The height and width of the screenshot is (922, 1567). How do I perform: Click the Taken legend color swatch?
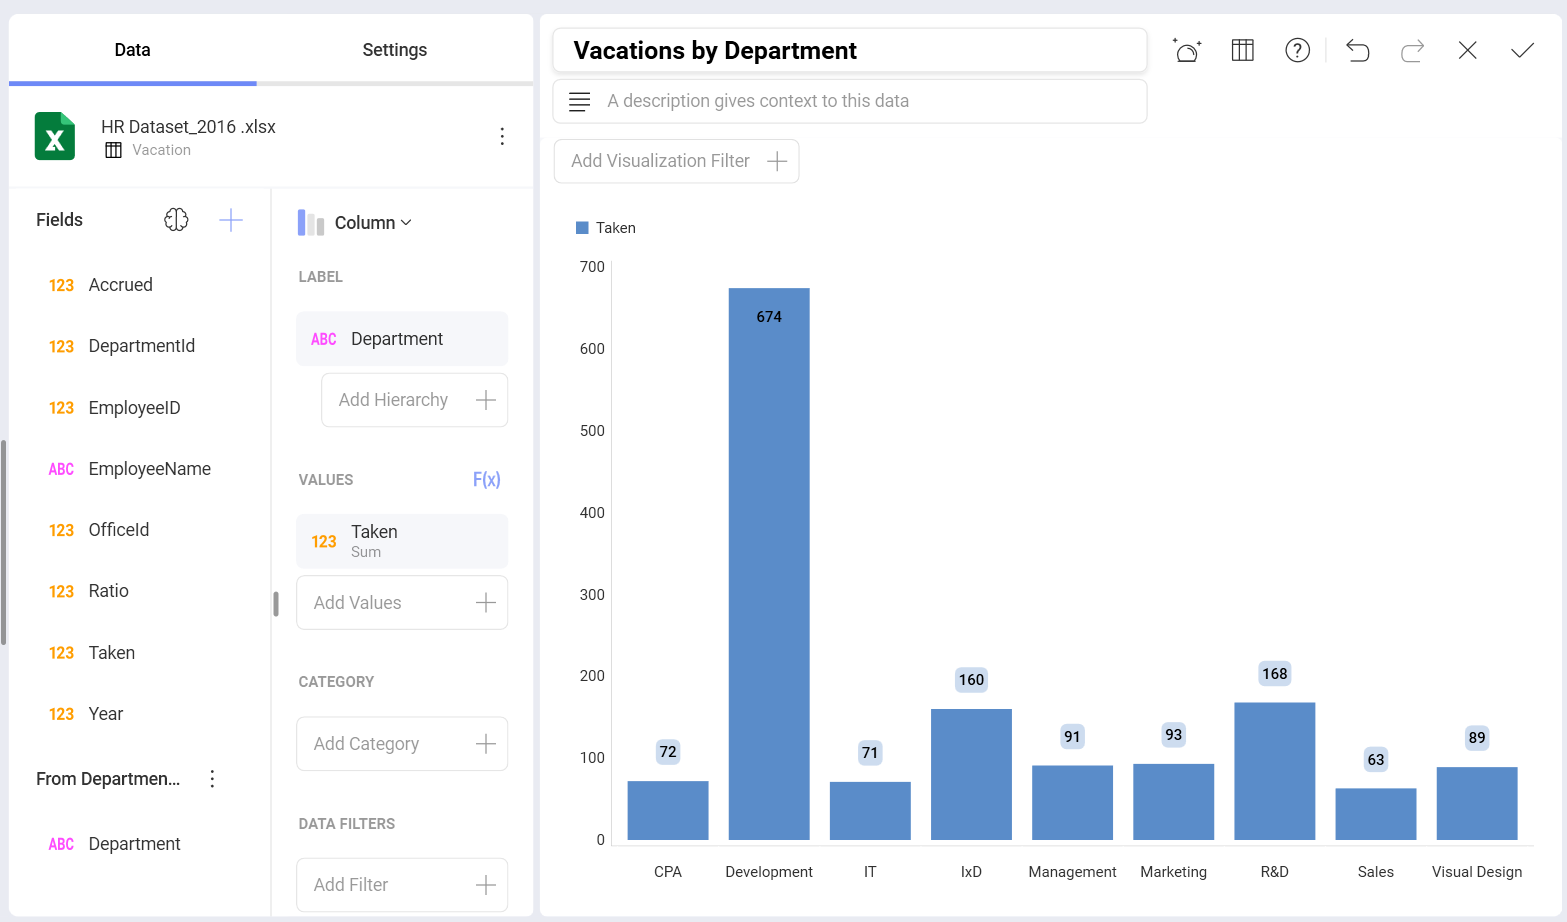click(x=582, y=228)
